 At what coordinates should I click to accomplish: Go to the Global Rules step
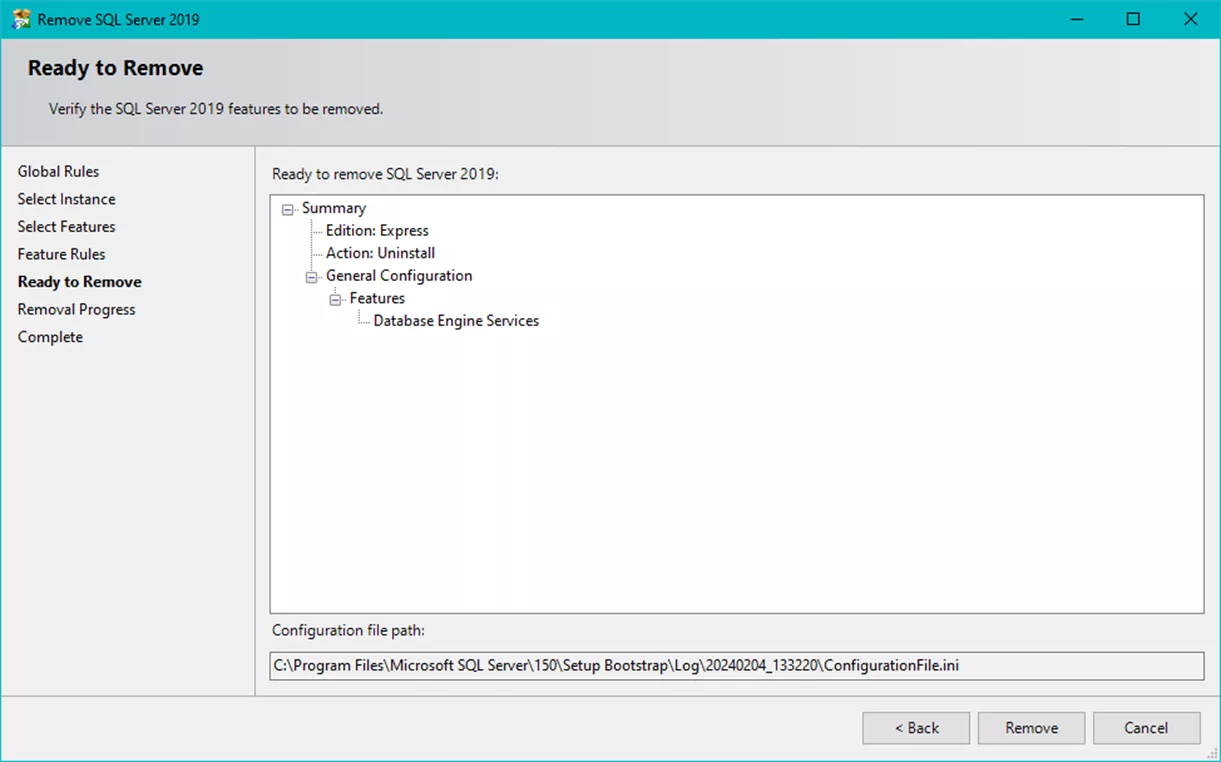[x=58, y=172]
